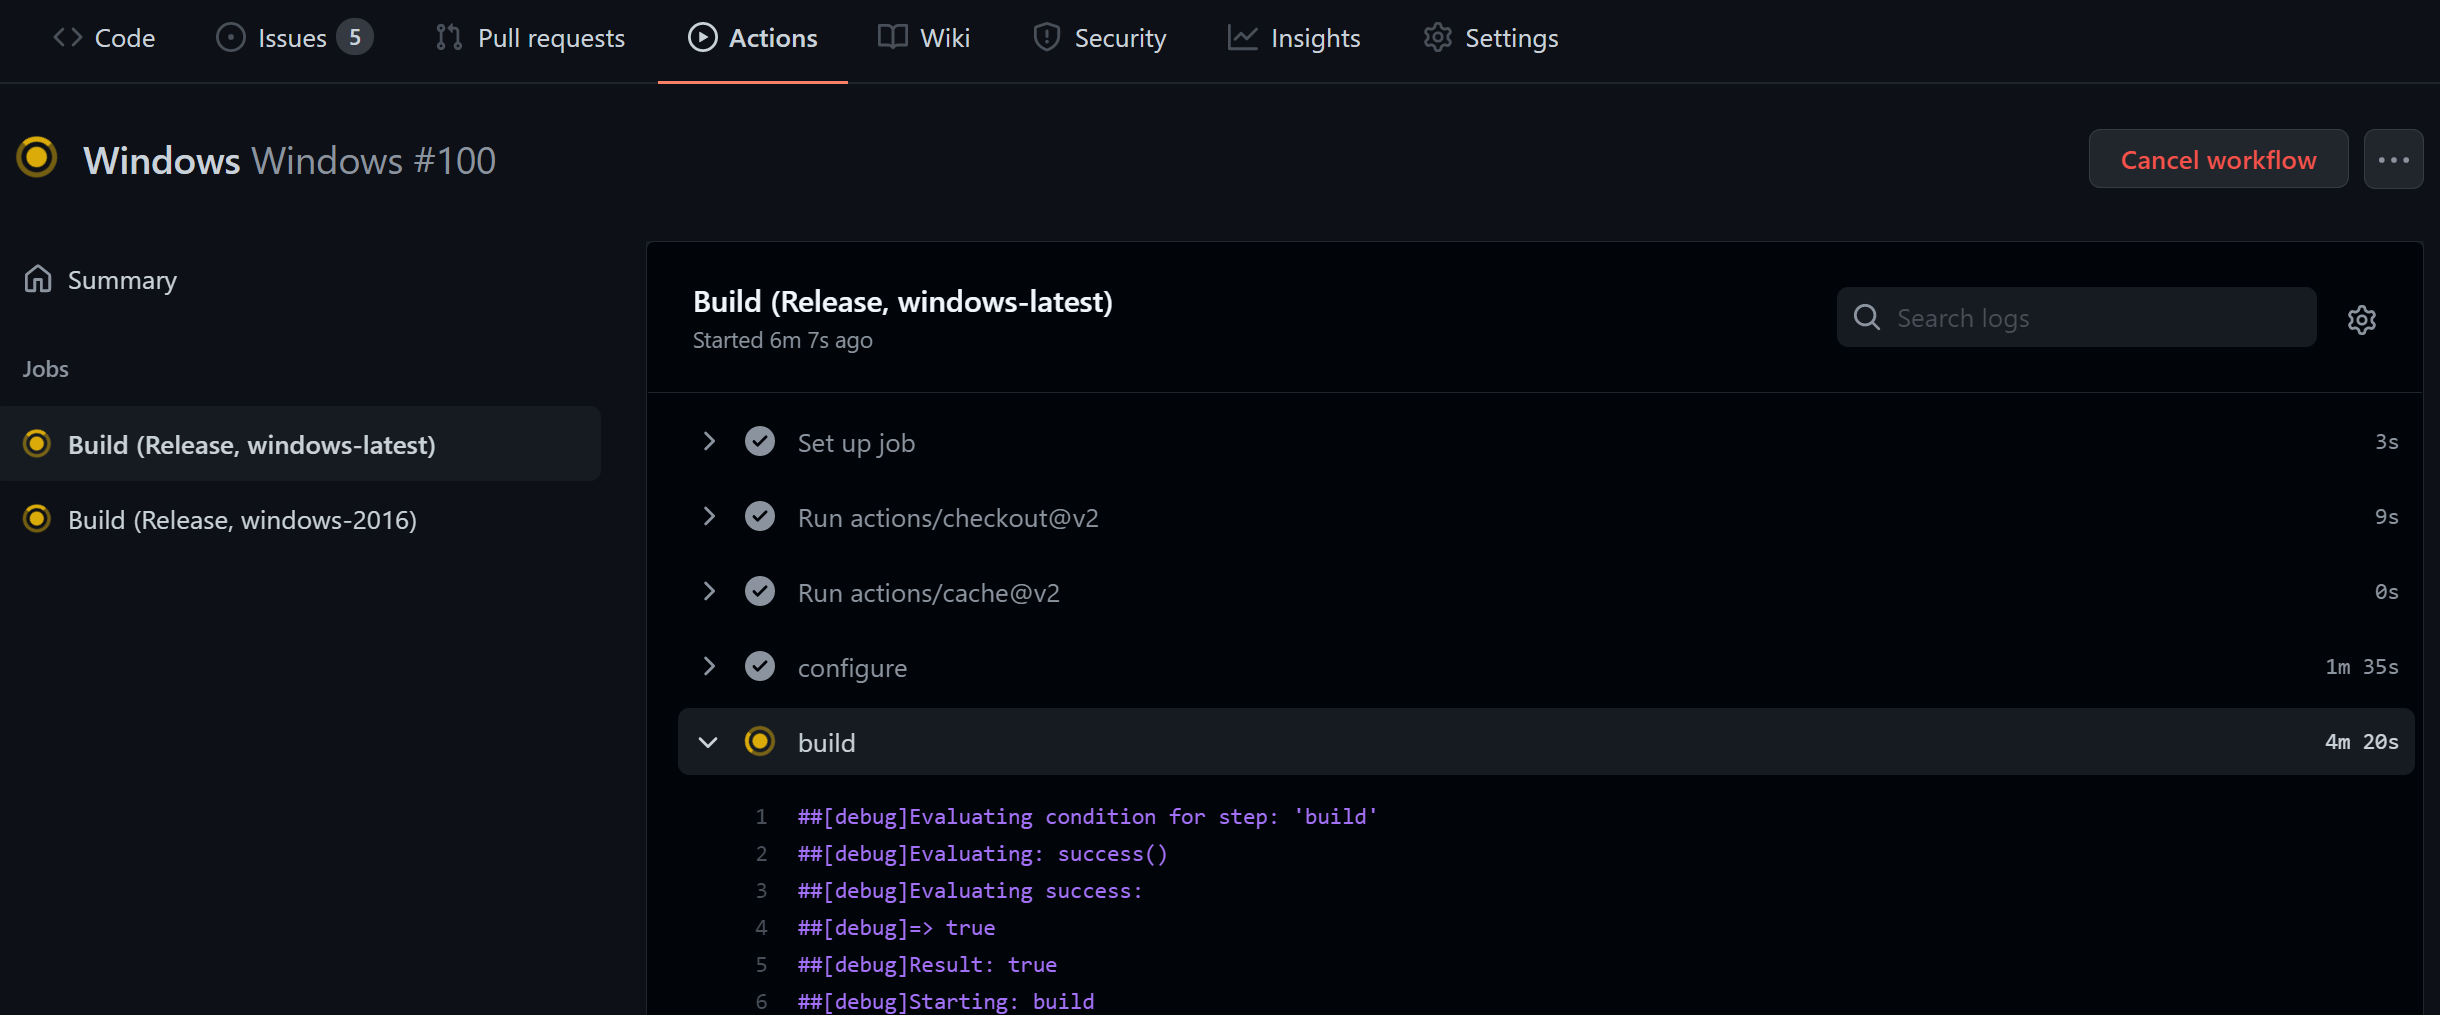Expand the Run actions/cache@v2 step
Viewport: 2440px width, 1015px height.
[x=709, y=592]
